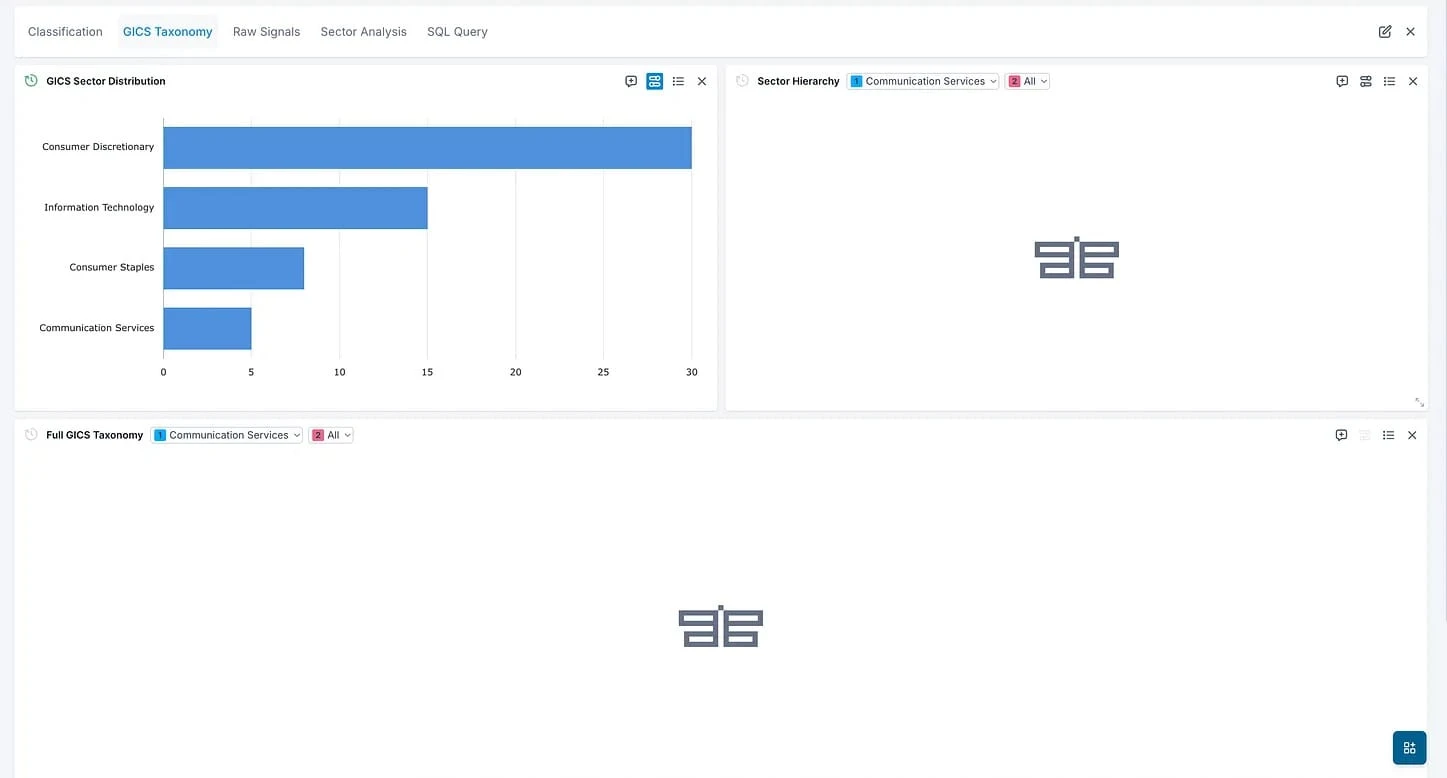The height and width of the screenshot is (778, 1447).
Task: Click the edit dashboard pencil icon
Action: pos(1384,31)
